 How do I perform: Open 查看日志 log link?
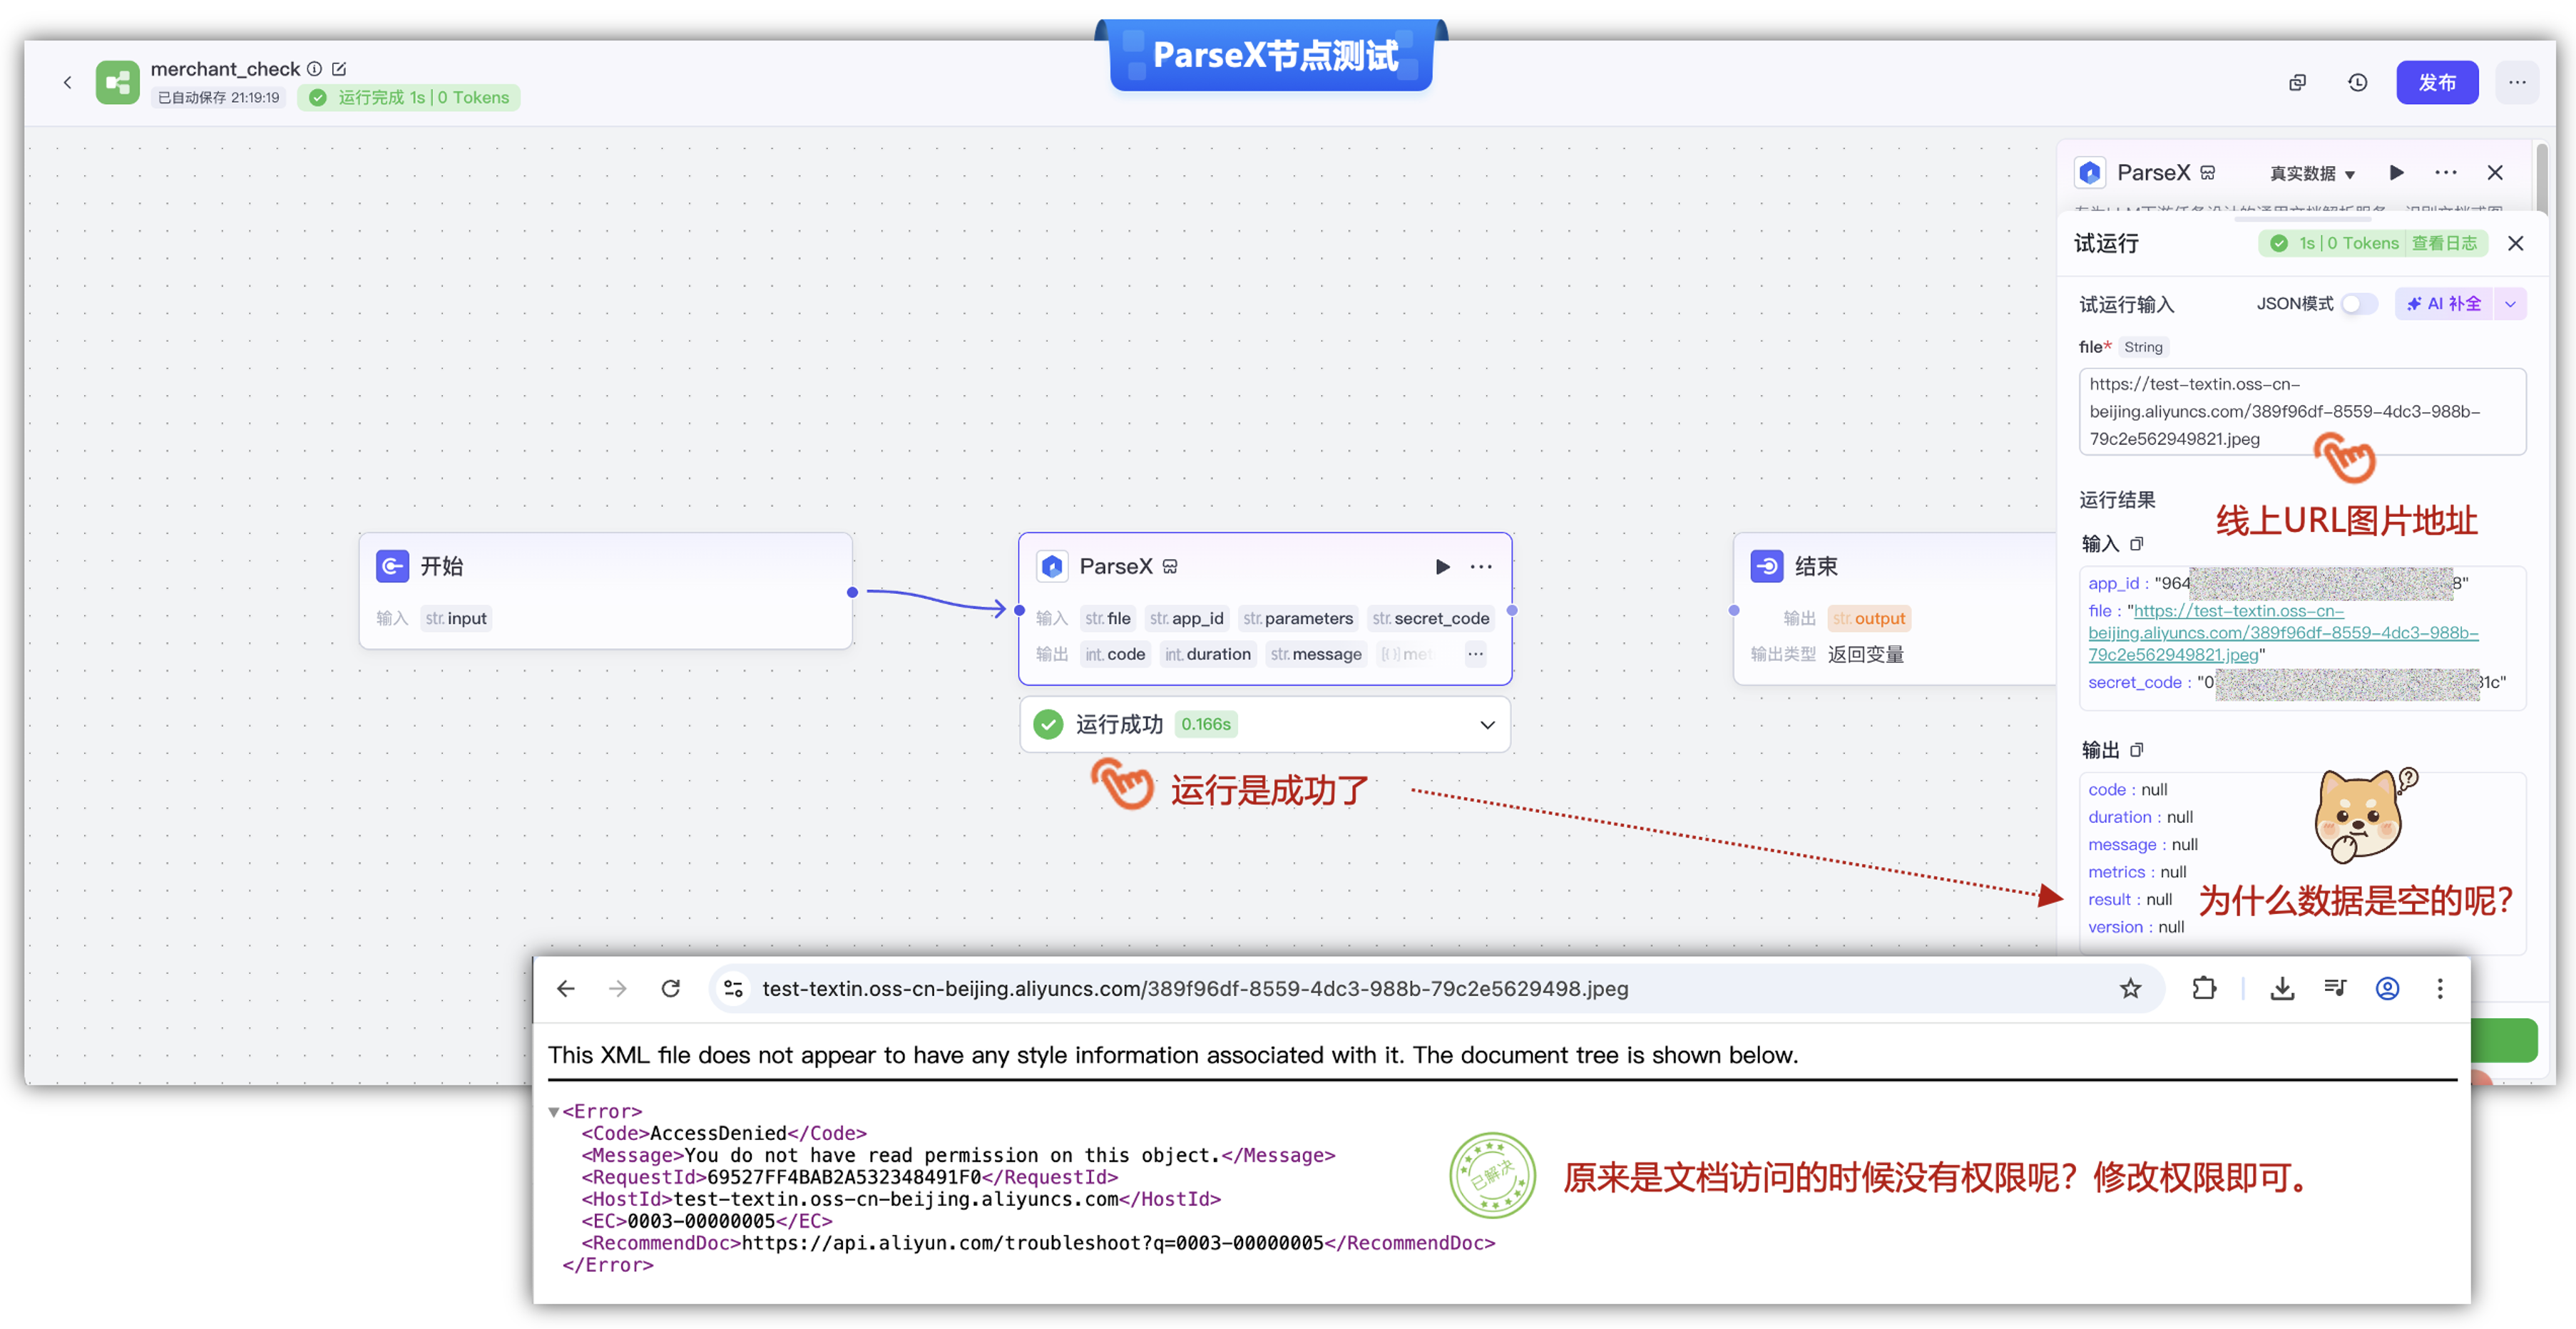2443,243
